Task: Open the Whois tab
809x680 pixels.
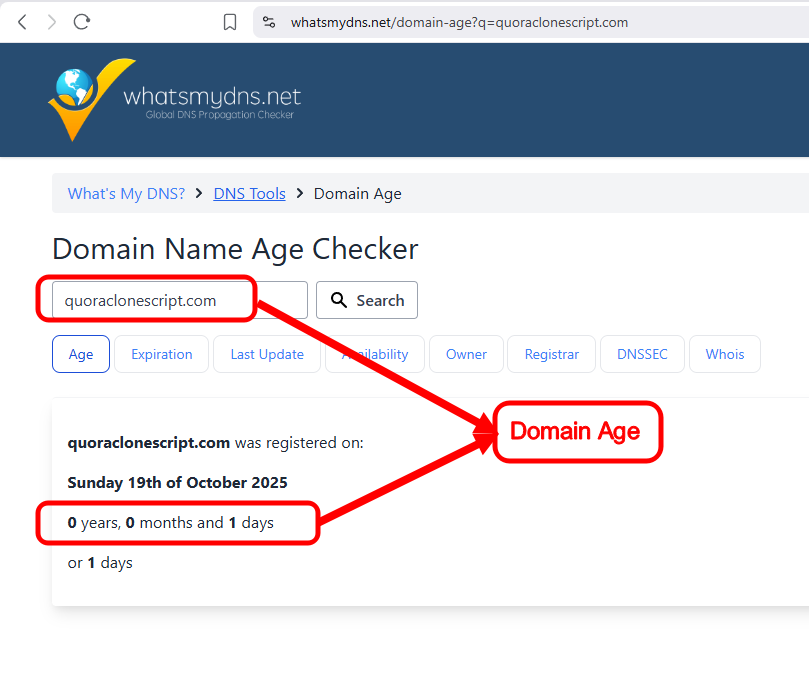Action: click(724, 354)
